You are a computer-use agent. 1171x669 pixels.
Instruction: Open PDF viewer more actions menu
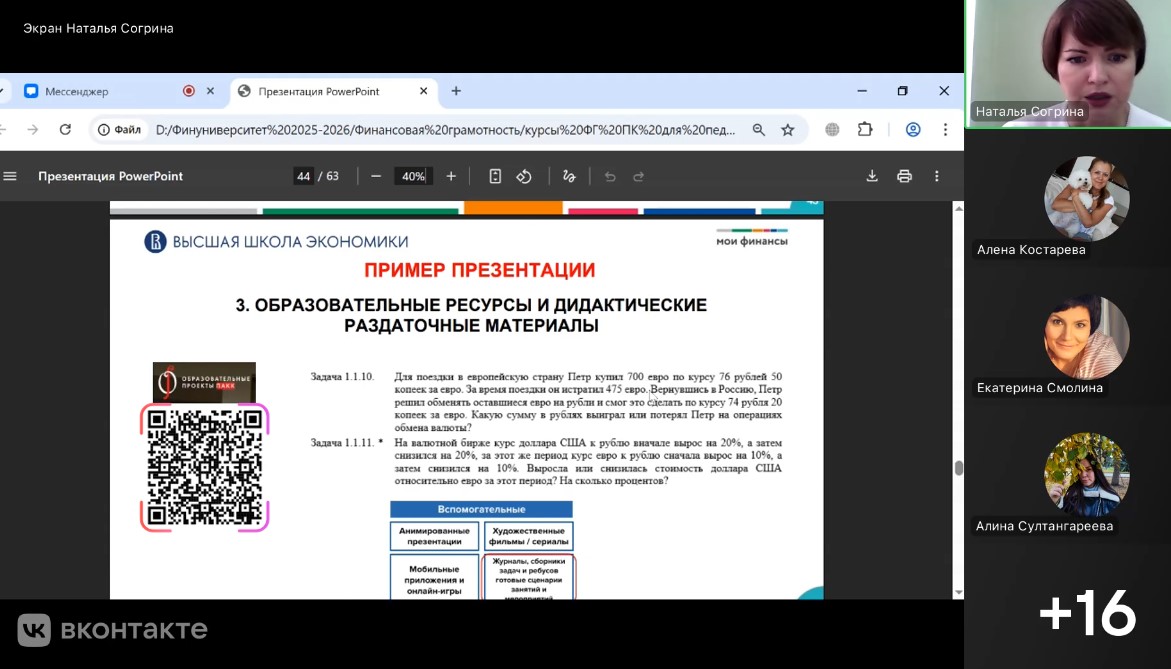[937, 176]
